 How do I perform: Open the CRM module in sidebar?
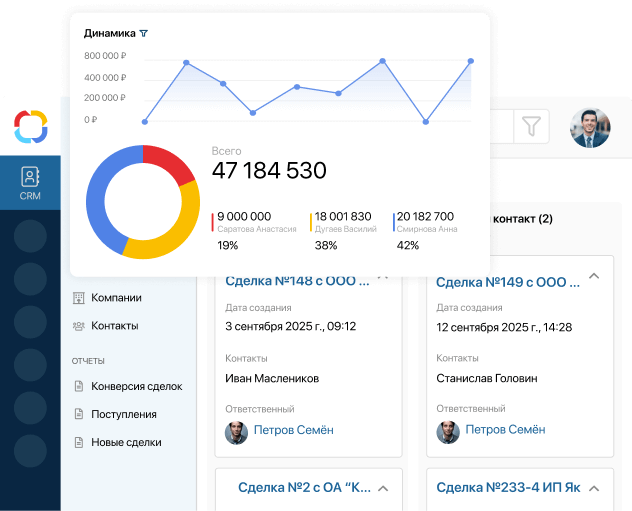tap(30, 184)
